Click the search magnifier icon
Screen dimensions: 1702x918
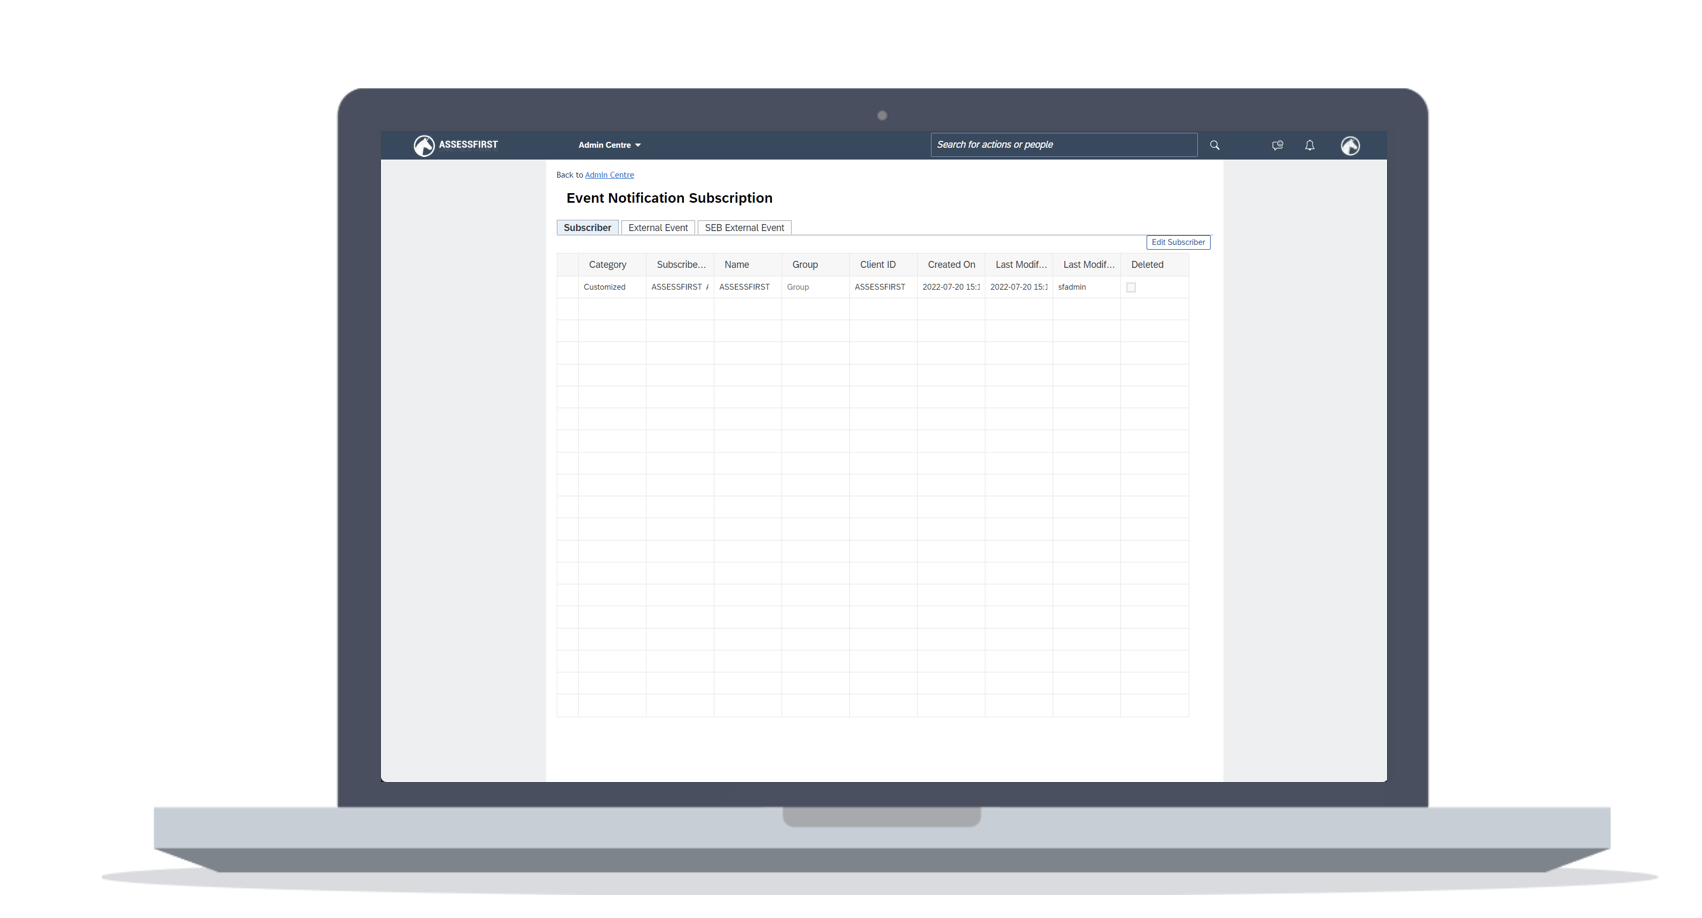(x=1214, y=145)
